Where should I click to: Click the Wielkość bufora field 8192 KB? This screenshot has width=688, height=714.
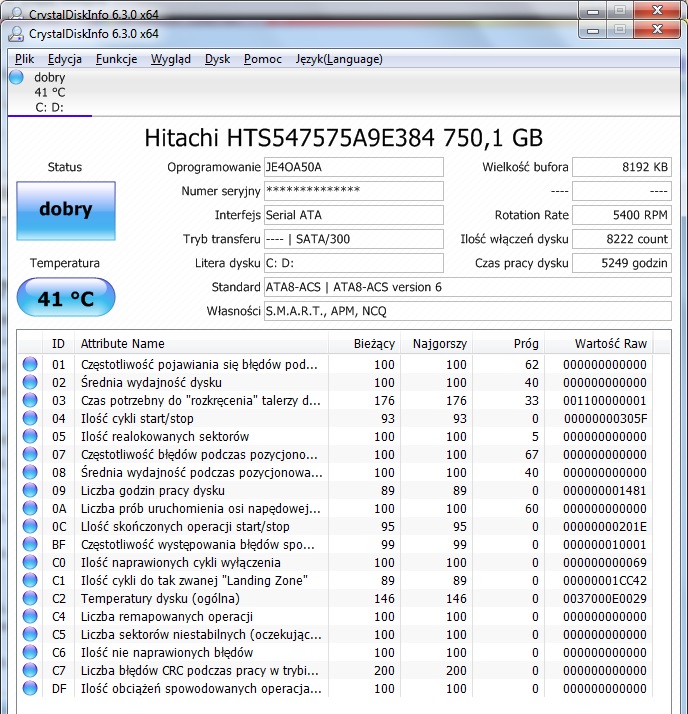coord(622,167)
